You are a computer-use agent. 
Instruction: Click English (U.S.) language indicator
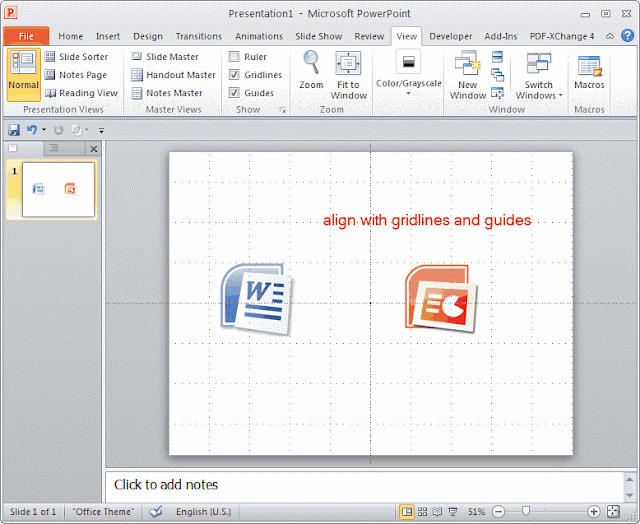(x=203, y=511)
